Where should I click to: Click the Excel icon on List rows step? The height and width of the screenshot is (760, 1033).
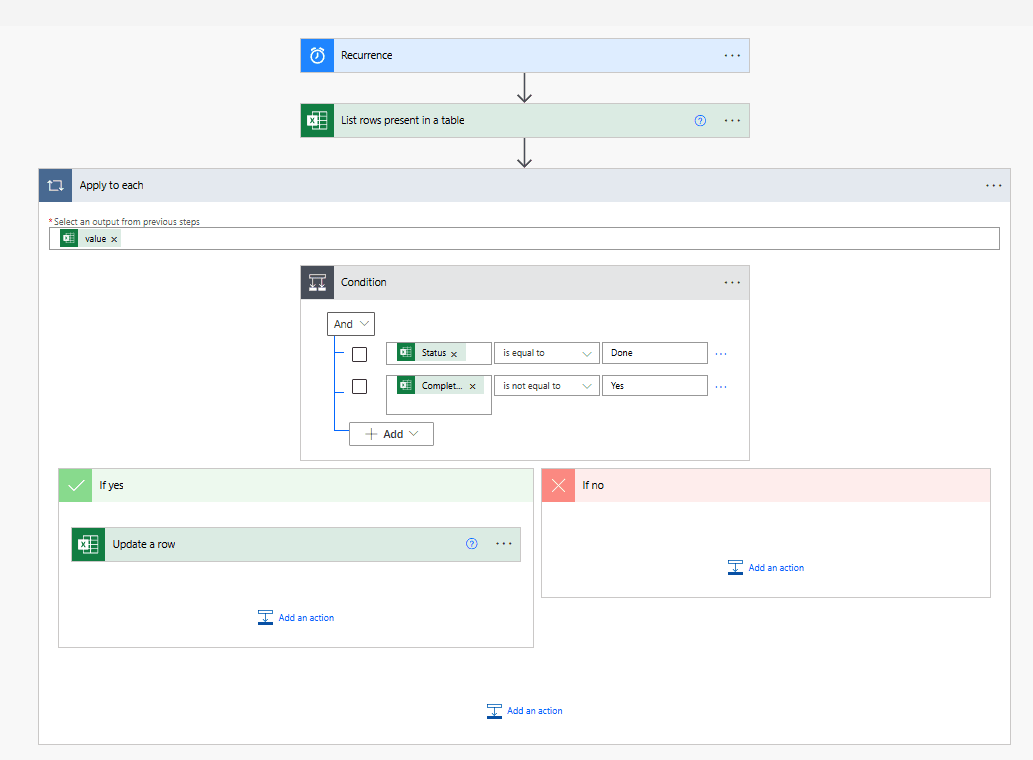(x=316, y=120)
